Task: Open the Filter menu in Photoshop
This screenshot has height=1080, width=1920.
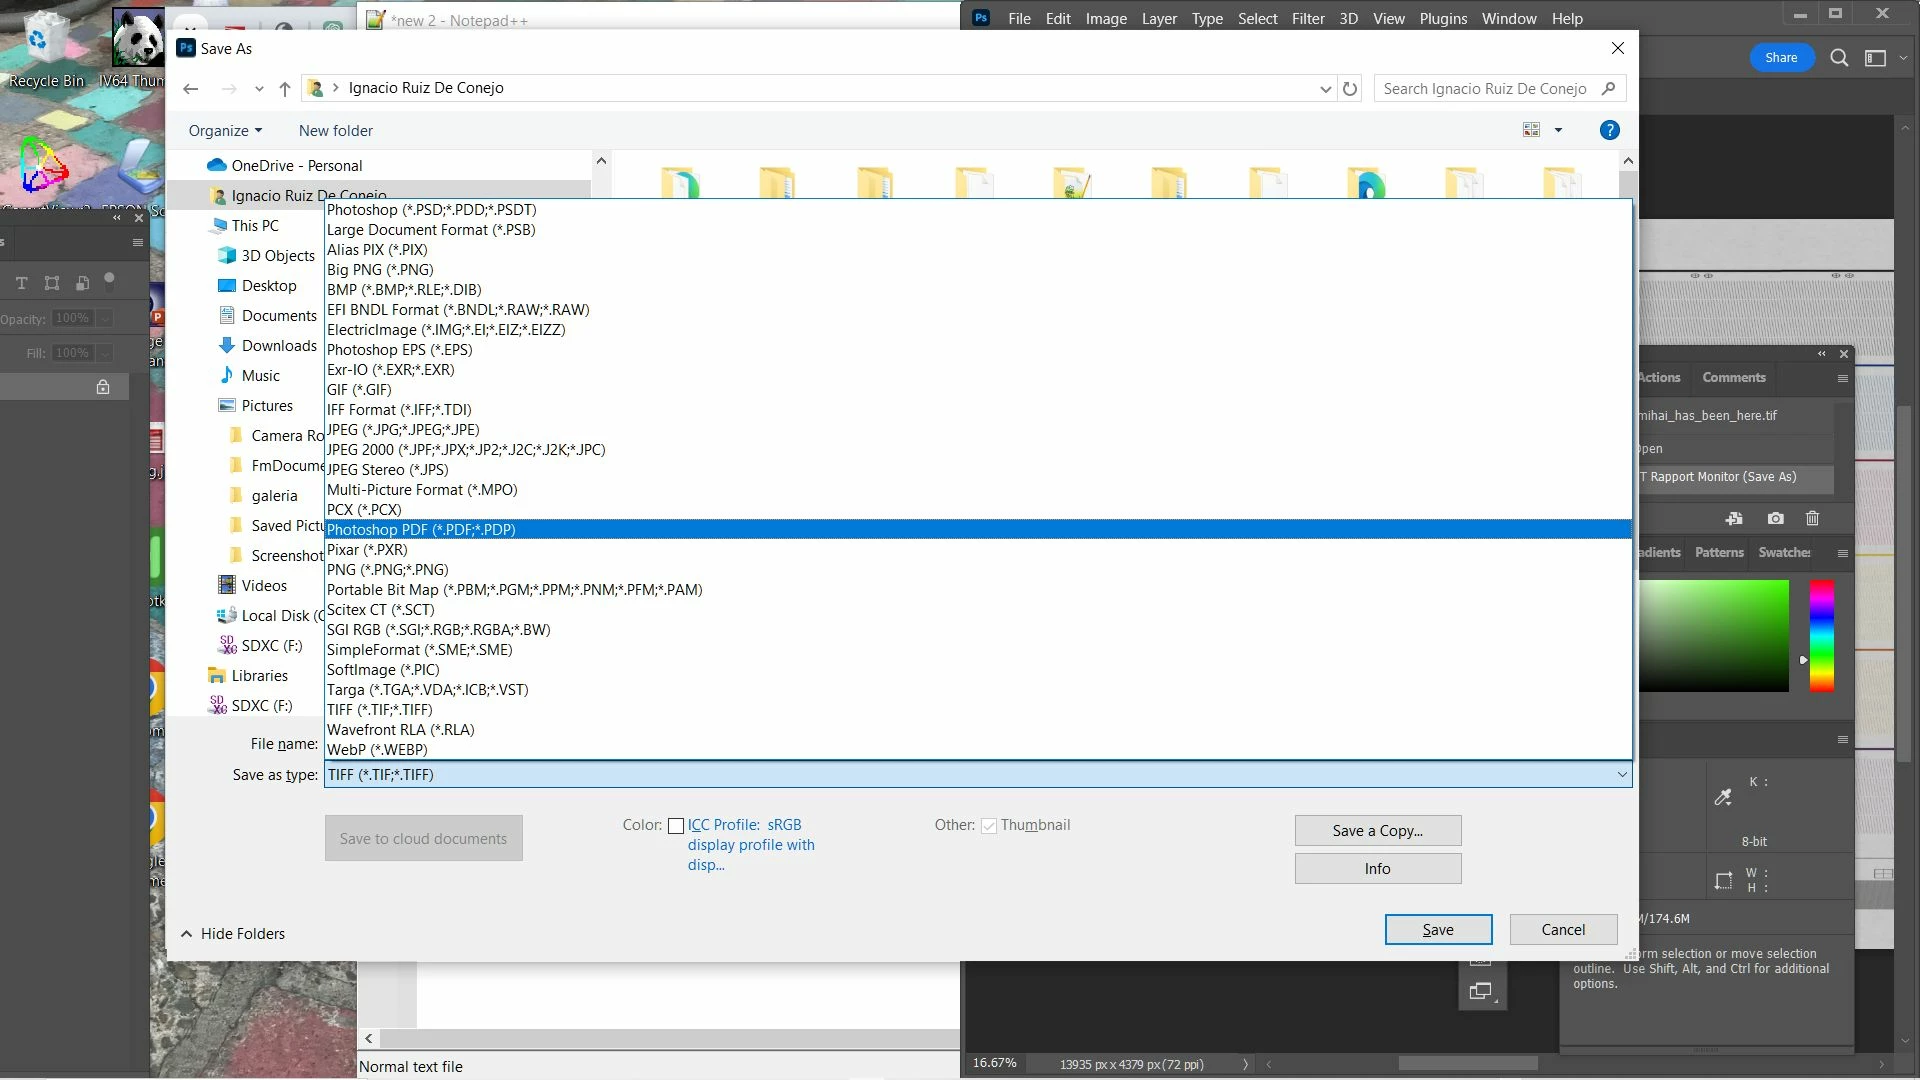Action: coord(1307,18)
